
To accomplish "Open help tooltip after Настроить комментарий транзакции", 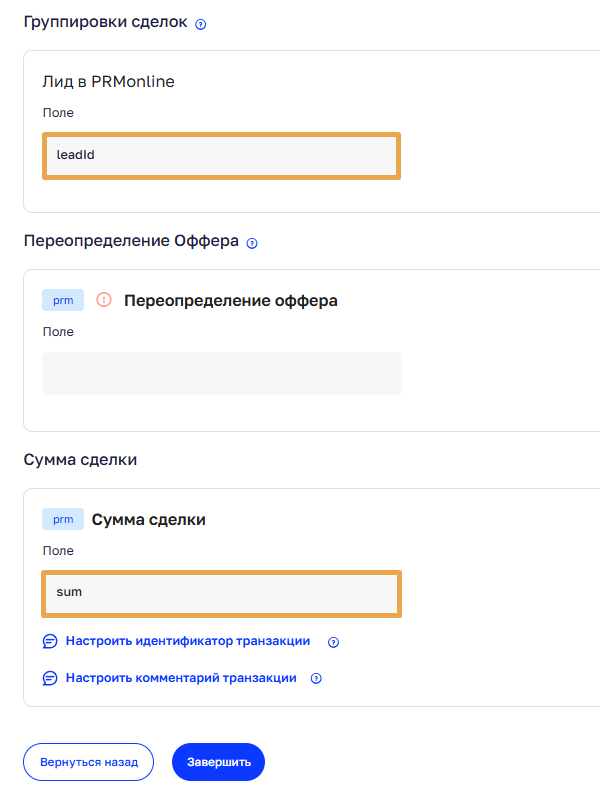I will pos(316,678).
